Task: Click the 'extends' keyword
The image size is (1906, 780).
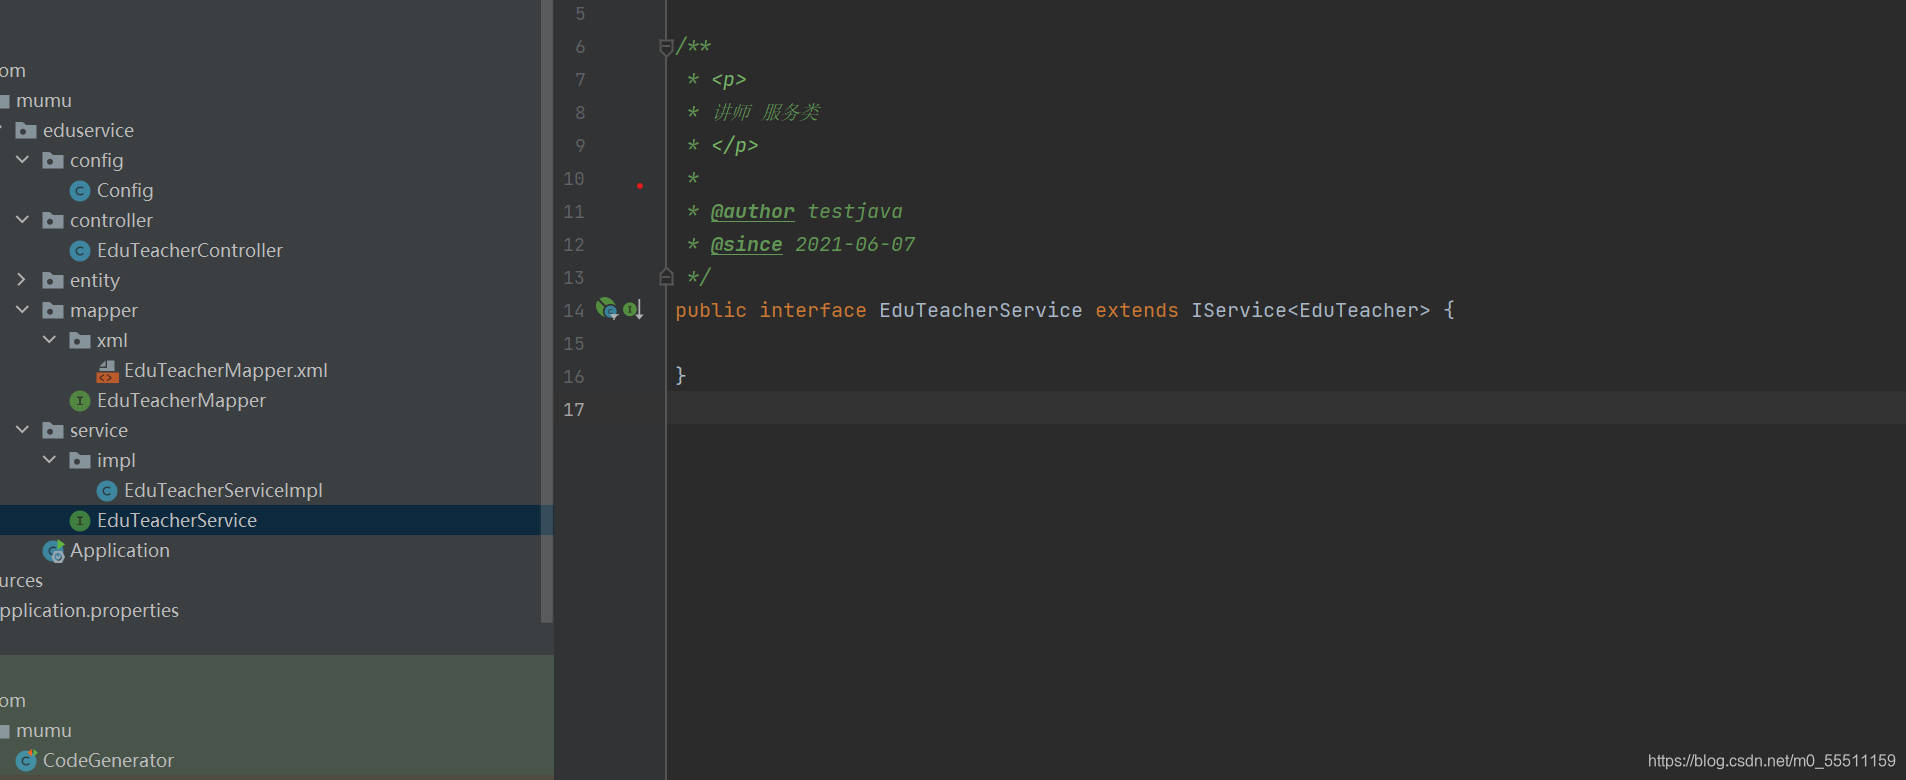Action: click(x=1137, y=310)
